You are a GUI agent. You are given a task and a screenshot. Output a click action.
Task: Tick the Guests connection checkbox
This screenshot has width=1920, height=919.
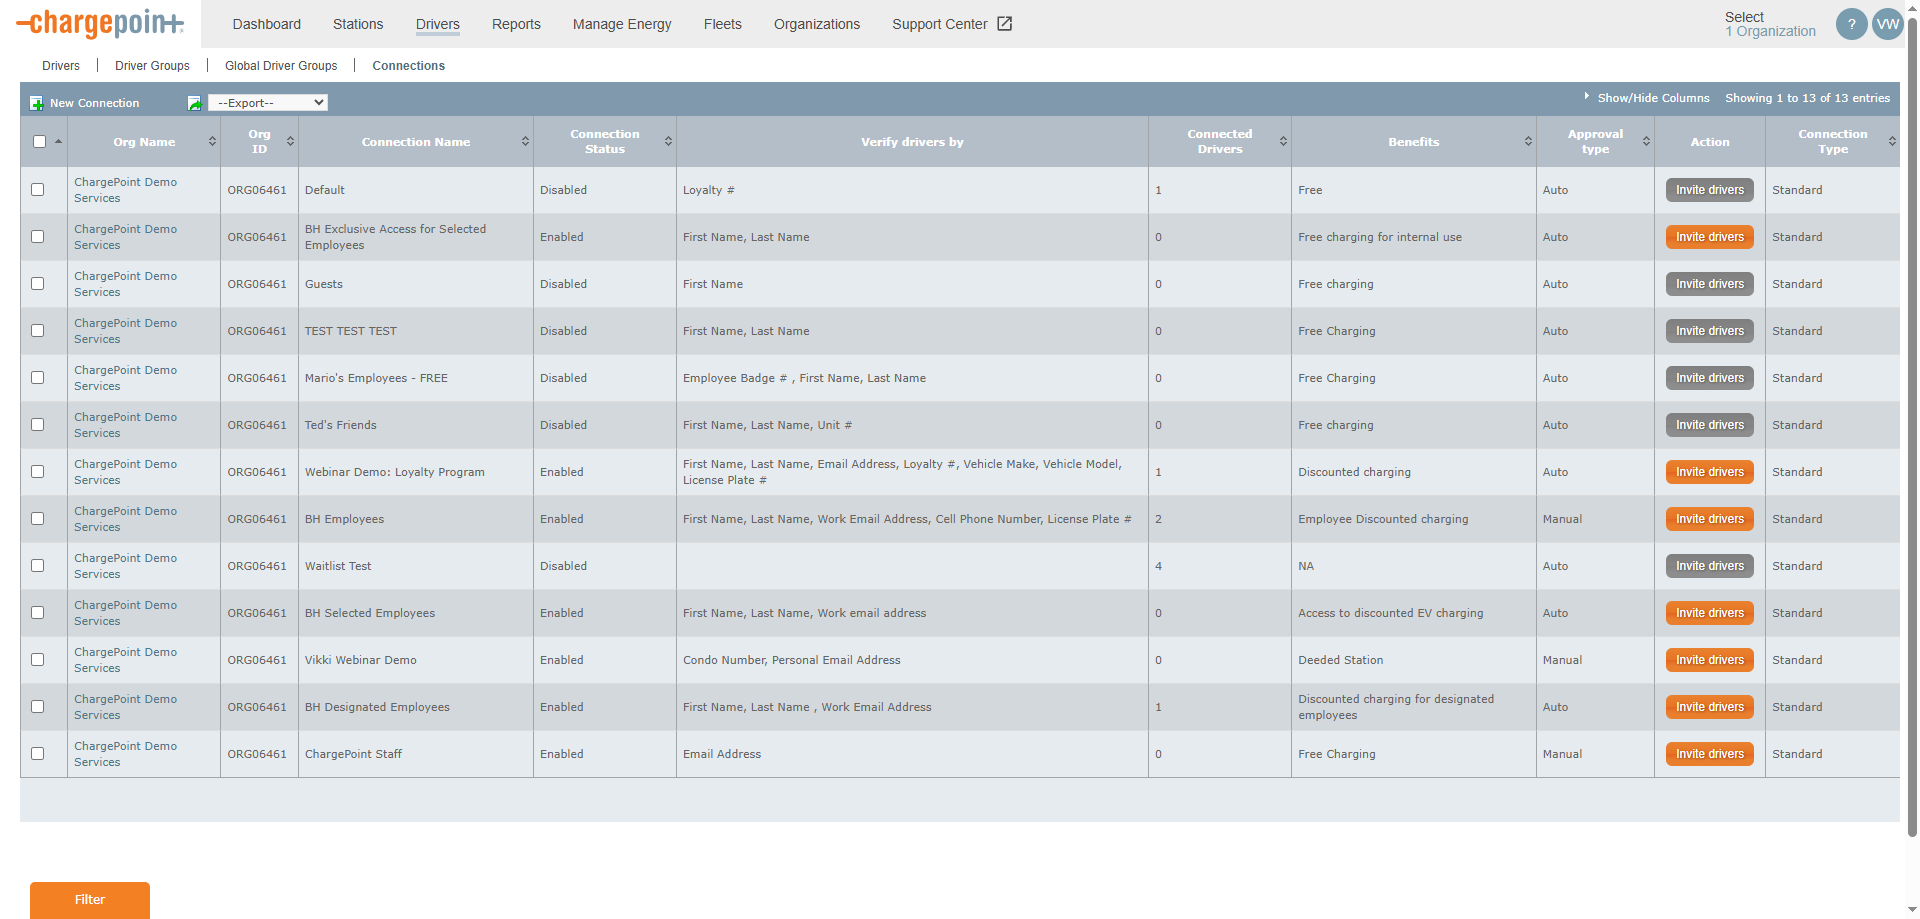(38, 283)
